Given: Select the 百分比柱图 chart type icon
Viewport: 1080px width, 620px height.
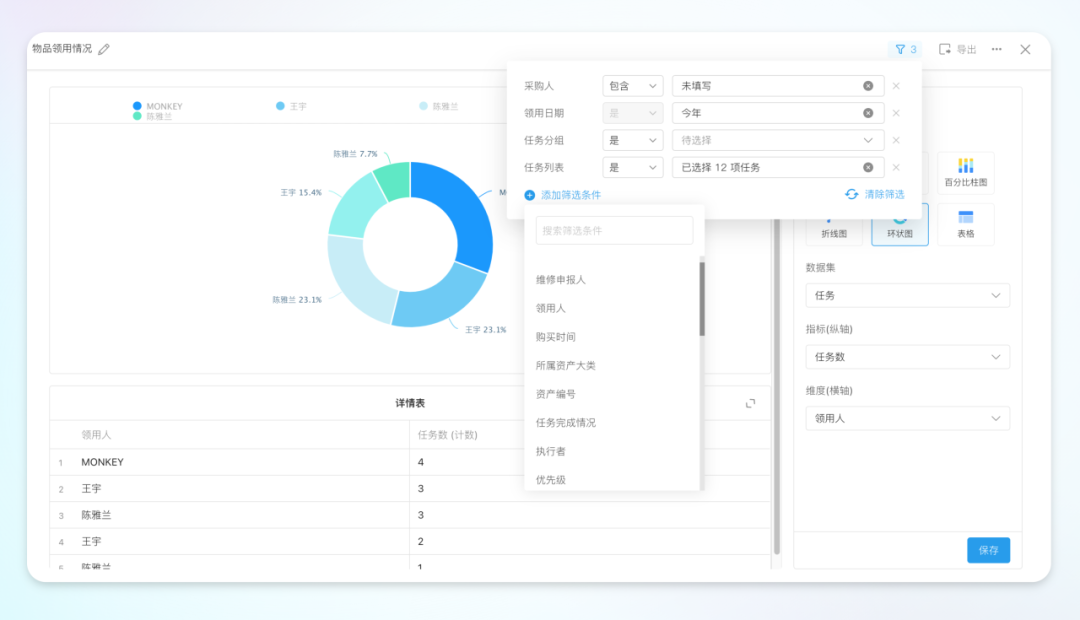Looking at the screenshot, I should pyautogui.click(x=965, y=172).
